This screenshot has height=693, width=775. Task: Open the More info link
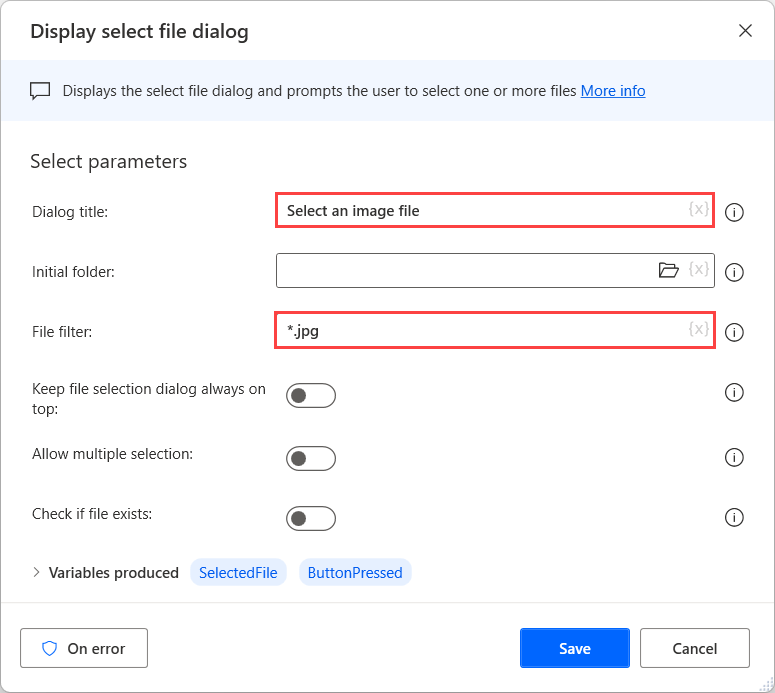(x=613, y=91)
